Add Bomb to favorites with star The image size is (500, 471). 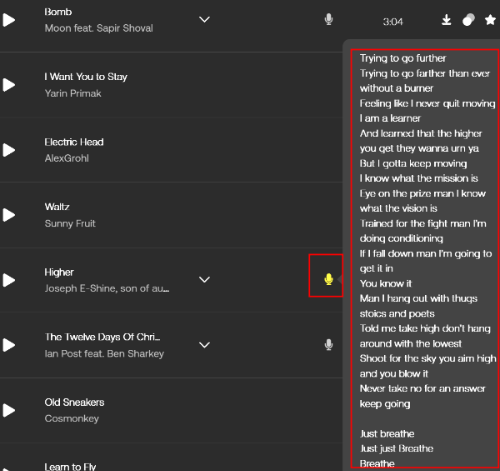[490, 20]
